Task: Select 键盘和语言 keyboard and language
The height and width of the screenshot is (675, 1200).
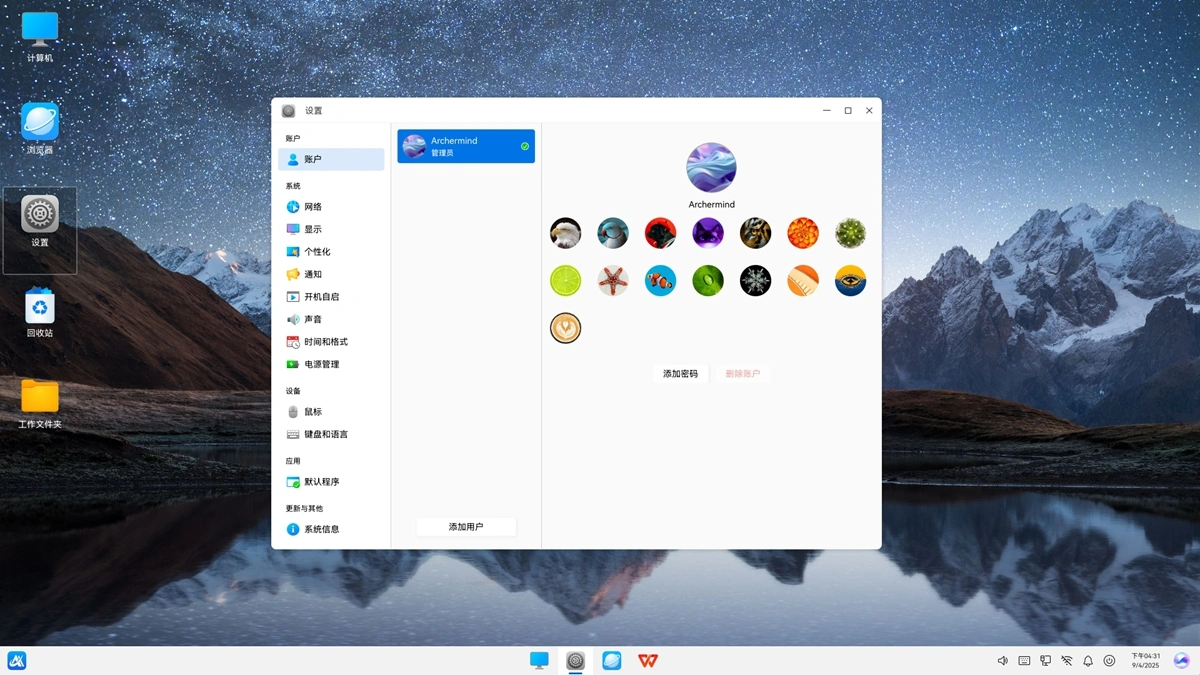Action: 326,434
